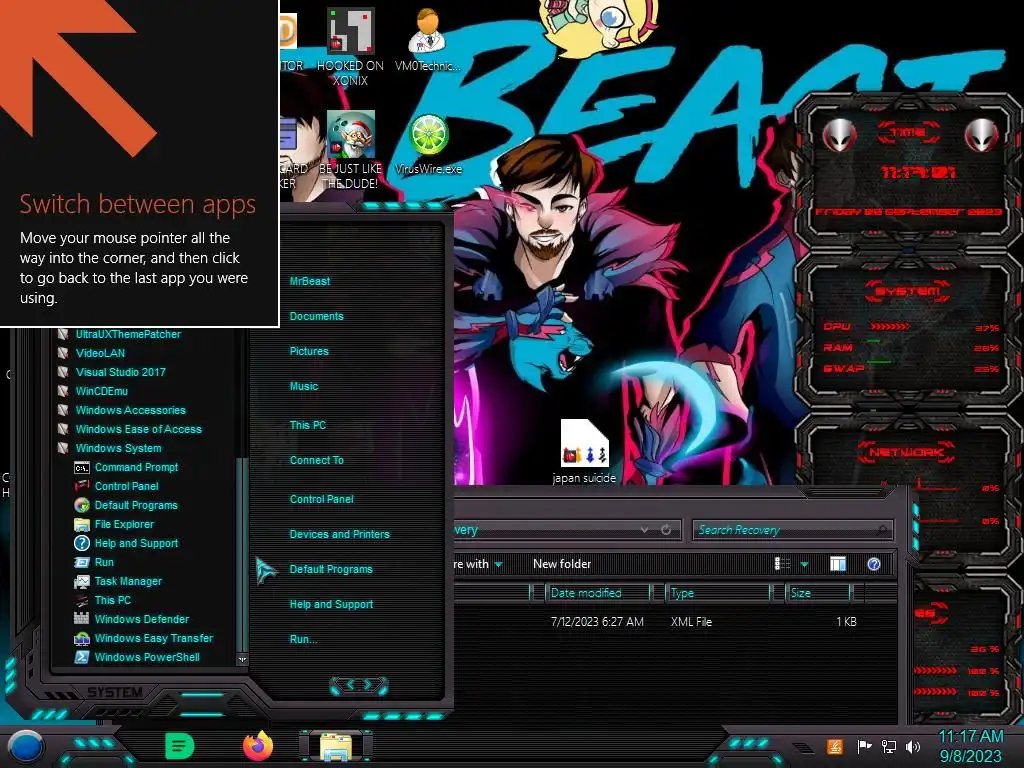
Task: Open Control Panel in programs list
Action: (127, 486)
